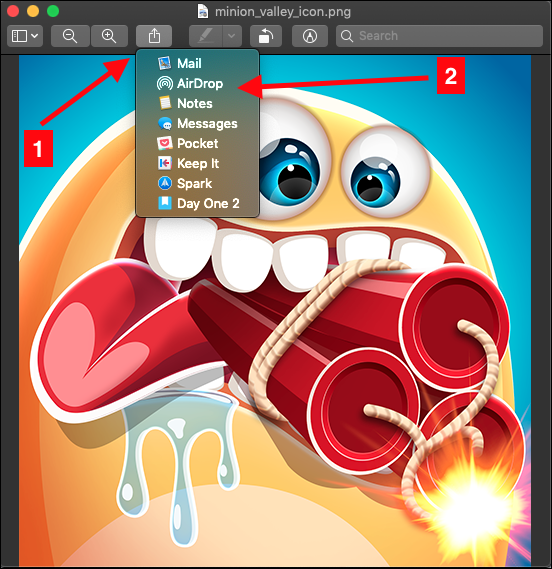This screenshot has height=569, width=552.
Task: Expand the highlight color dropdown arrow
Action: point(232,36)
